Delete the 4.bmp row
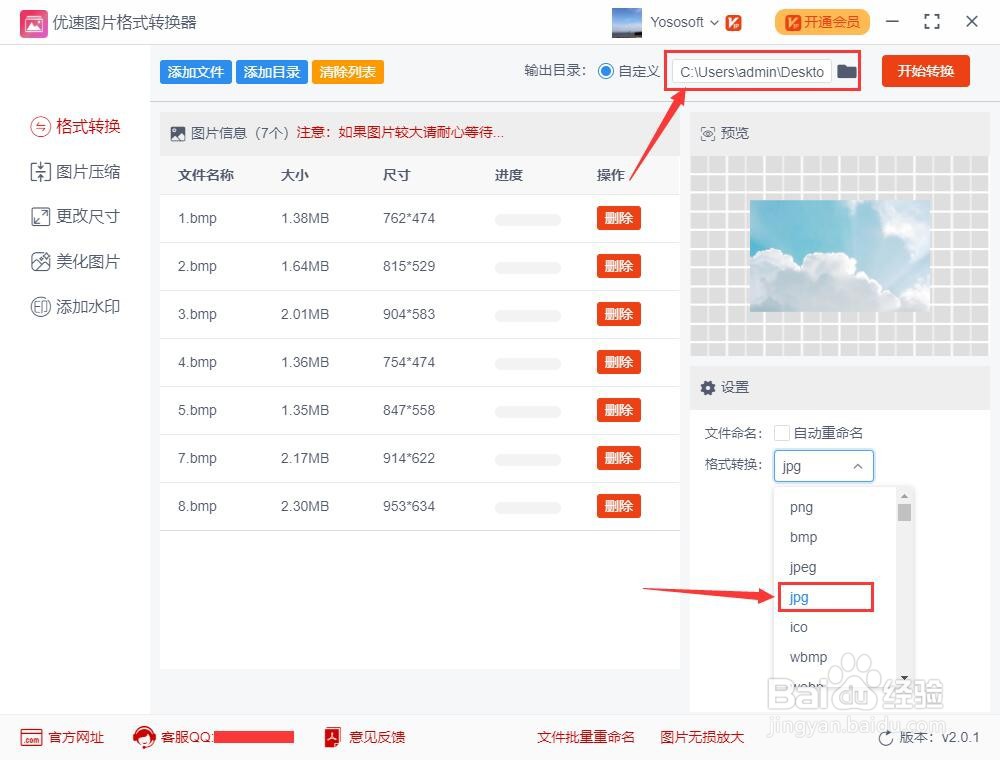Screen dimensions: 1000x760 point(619,362)
